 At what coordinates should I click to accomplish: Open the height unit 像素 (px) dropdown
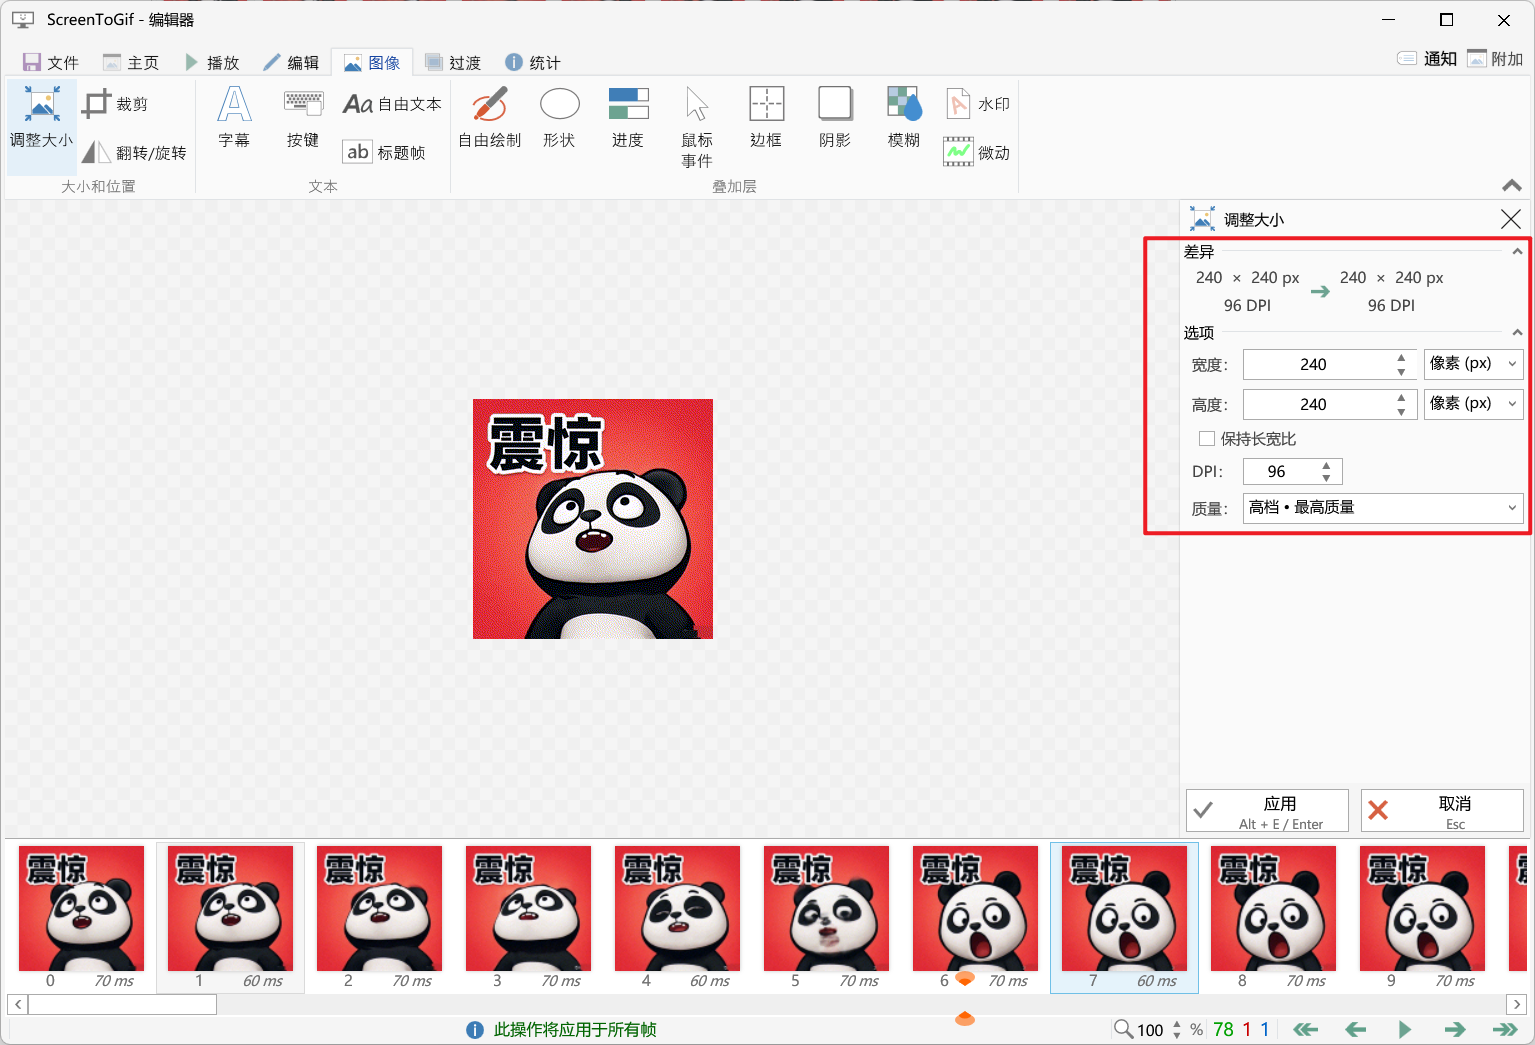tap(1474, 404)
